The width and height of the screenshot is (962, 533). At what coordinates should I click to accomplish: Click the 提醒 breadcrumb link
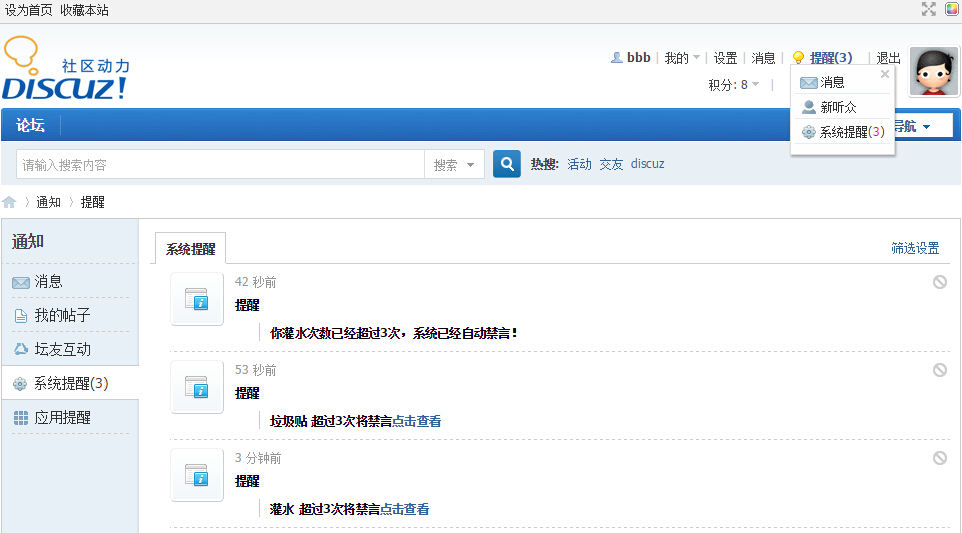pyautogui.click(x=93, y=202)
